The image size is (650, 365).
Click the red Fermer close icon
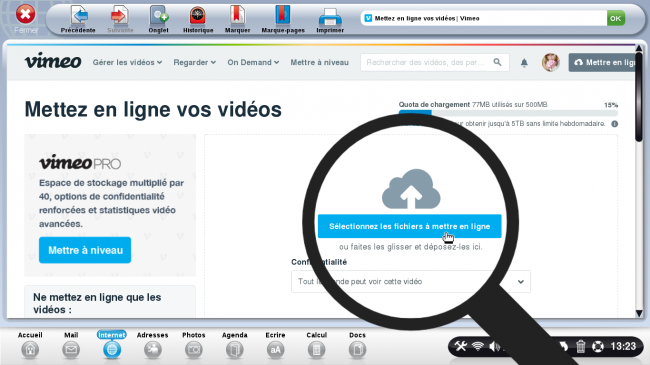(x=25, y=15)
